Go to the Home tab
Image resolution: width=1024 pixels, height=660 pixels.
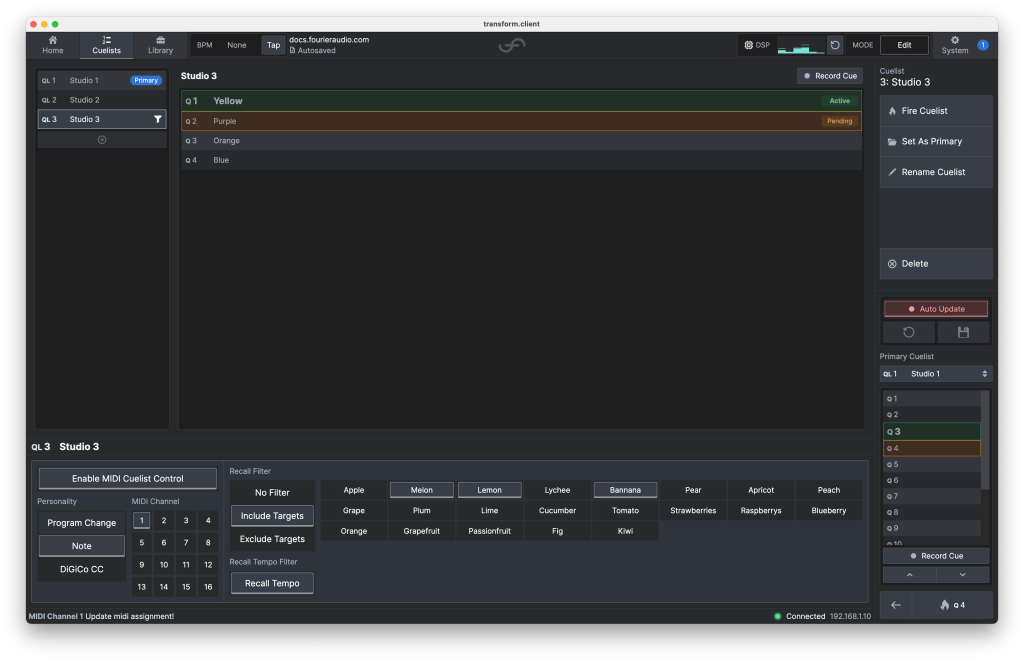(53, 45)
